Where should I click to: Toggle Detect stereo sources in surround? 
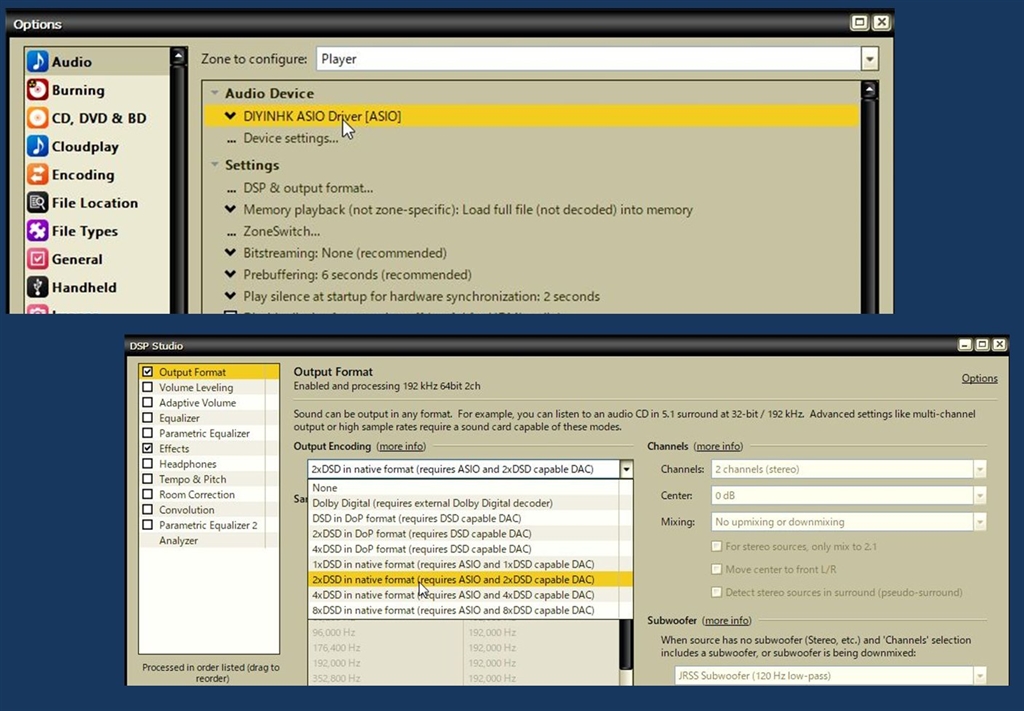[716, 592]
